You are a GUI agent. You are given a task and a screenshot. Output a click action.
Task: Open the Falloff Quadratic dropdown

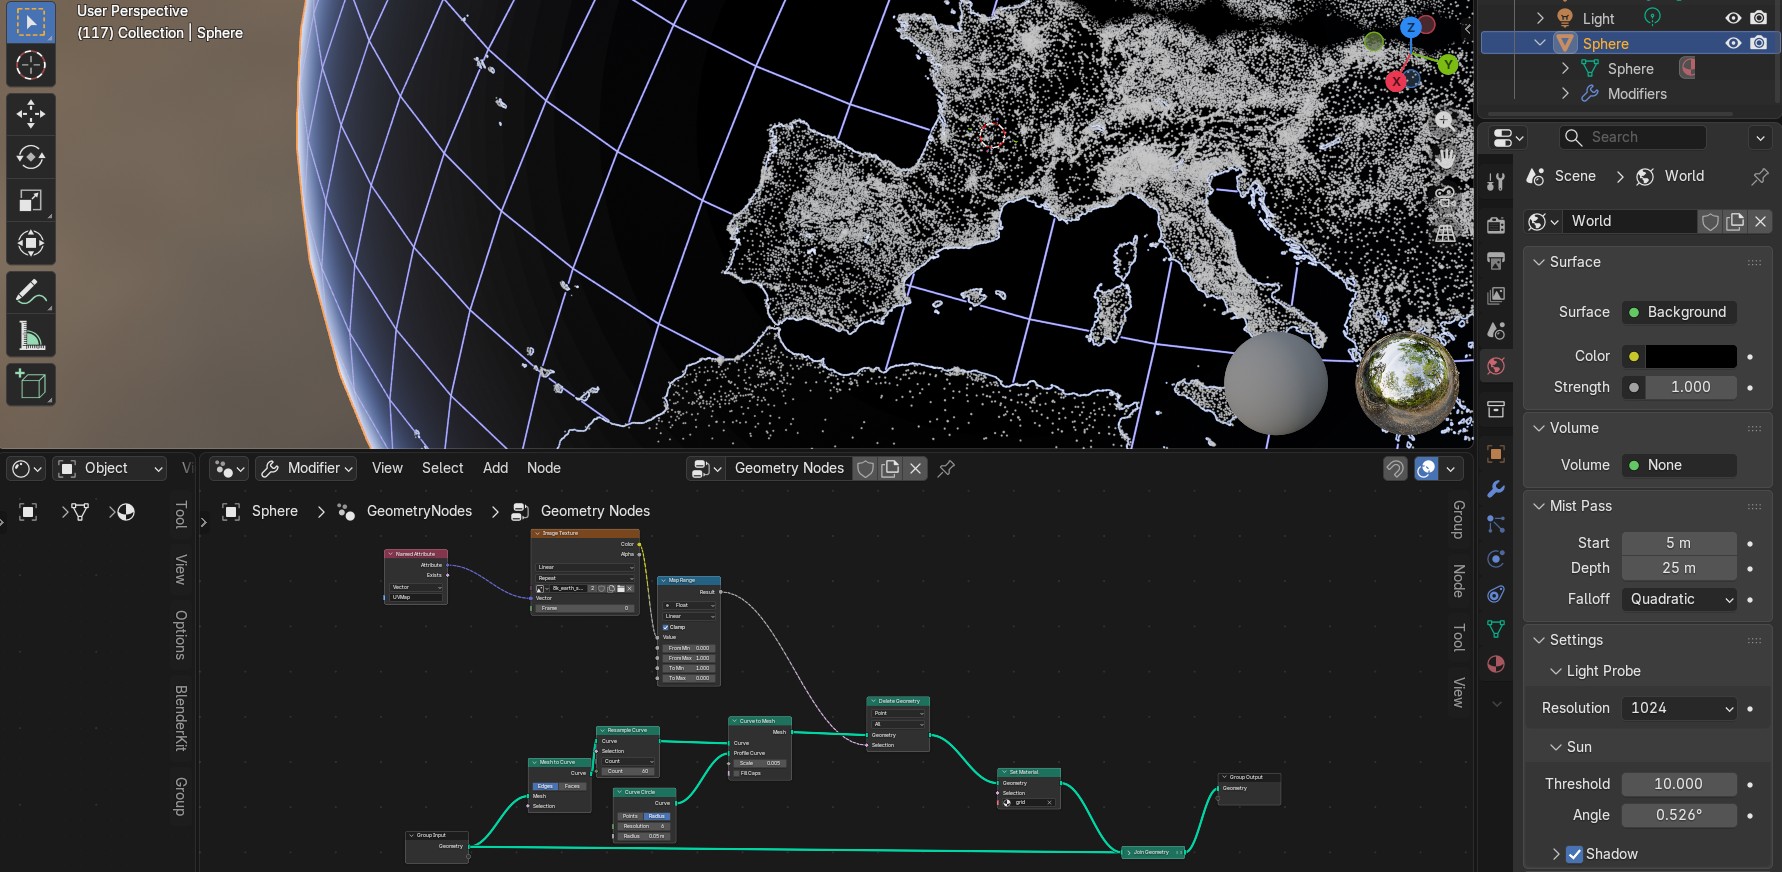coord(1680,599)
